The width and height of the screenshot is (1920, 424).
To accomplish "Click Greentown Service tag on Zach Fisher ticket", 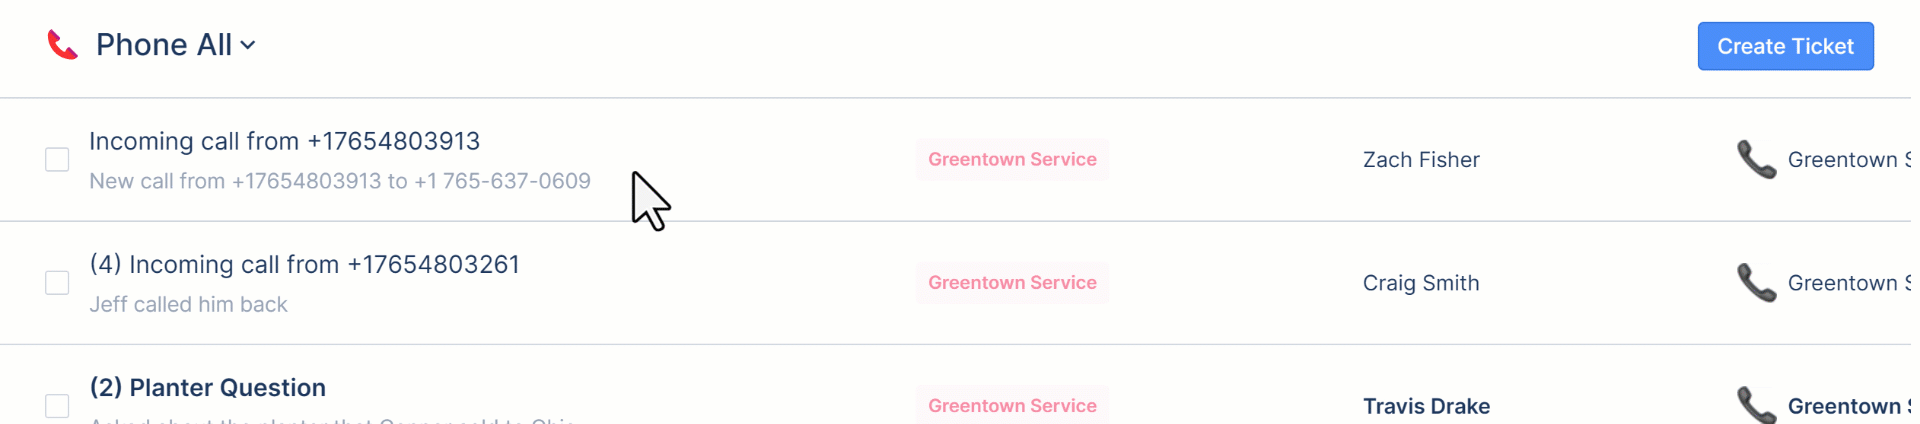I will click(x=1012, y=159).
